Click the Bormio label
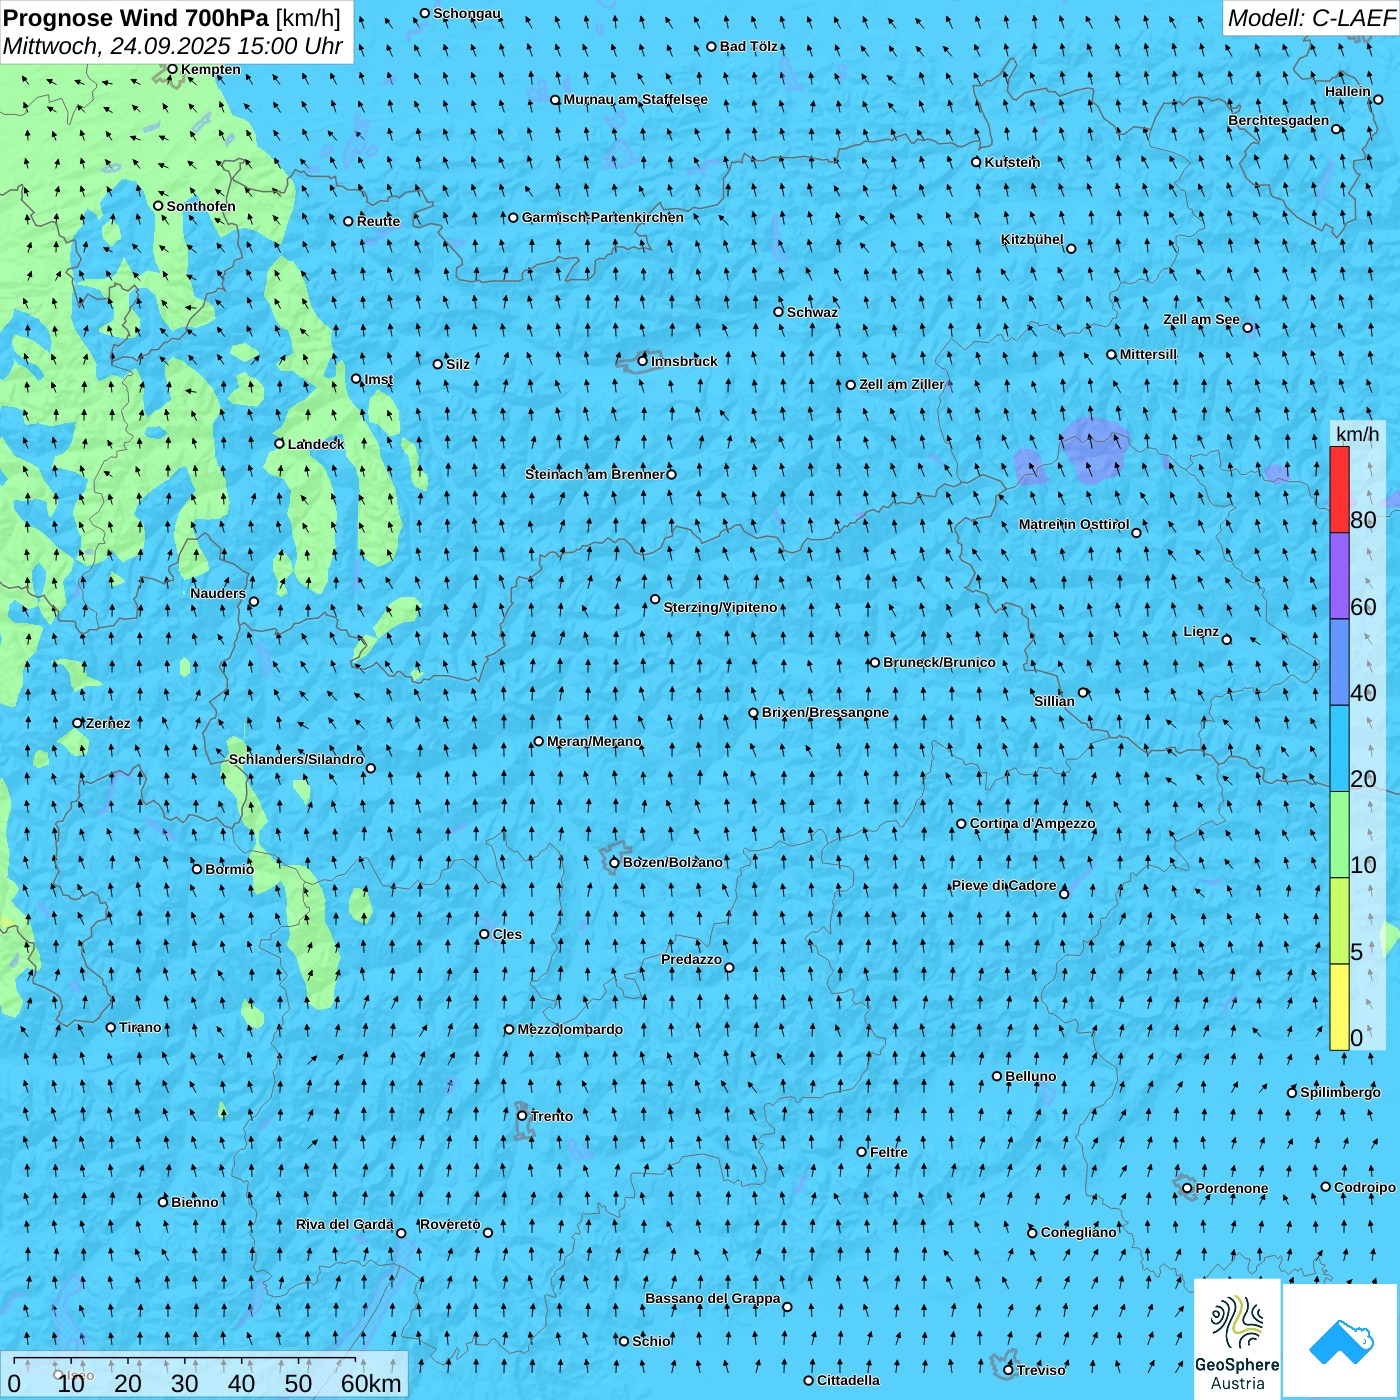 (229, 869)
